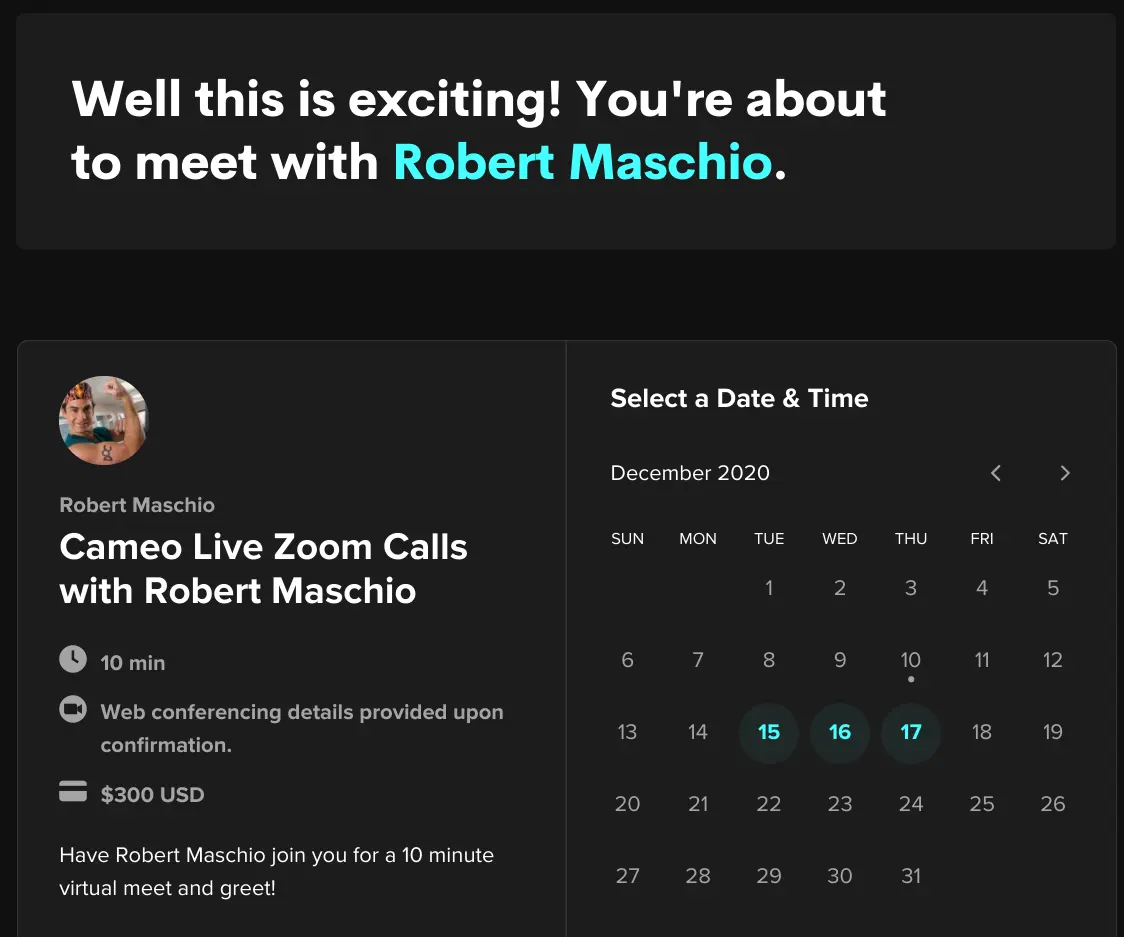The image size is (1124, 937).
Task: Select December 15 on the calendar
Action: pyautogui.click(x=768, y=732)
